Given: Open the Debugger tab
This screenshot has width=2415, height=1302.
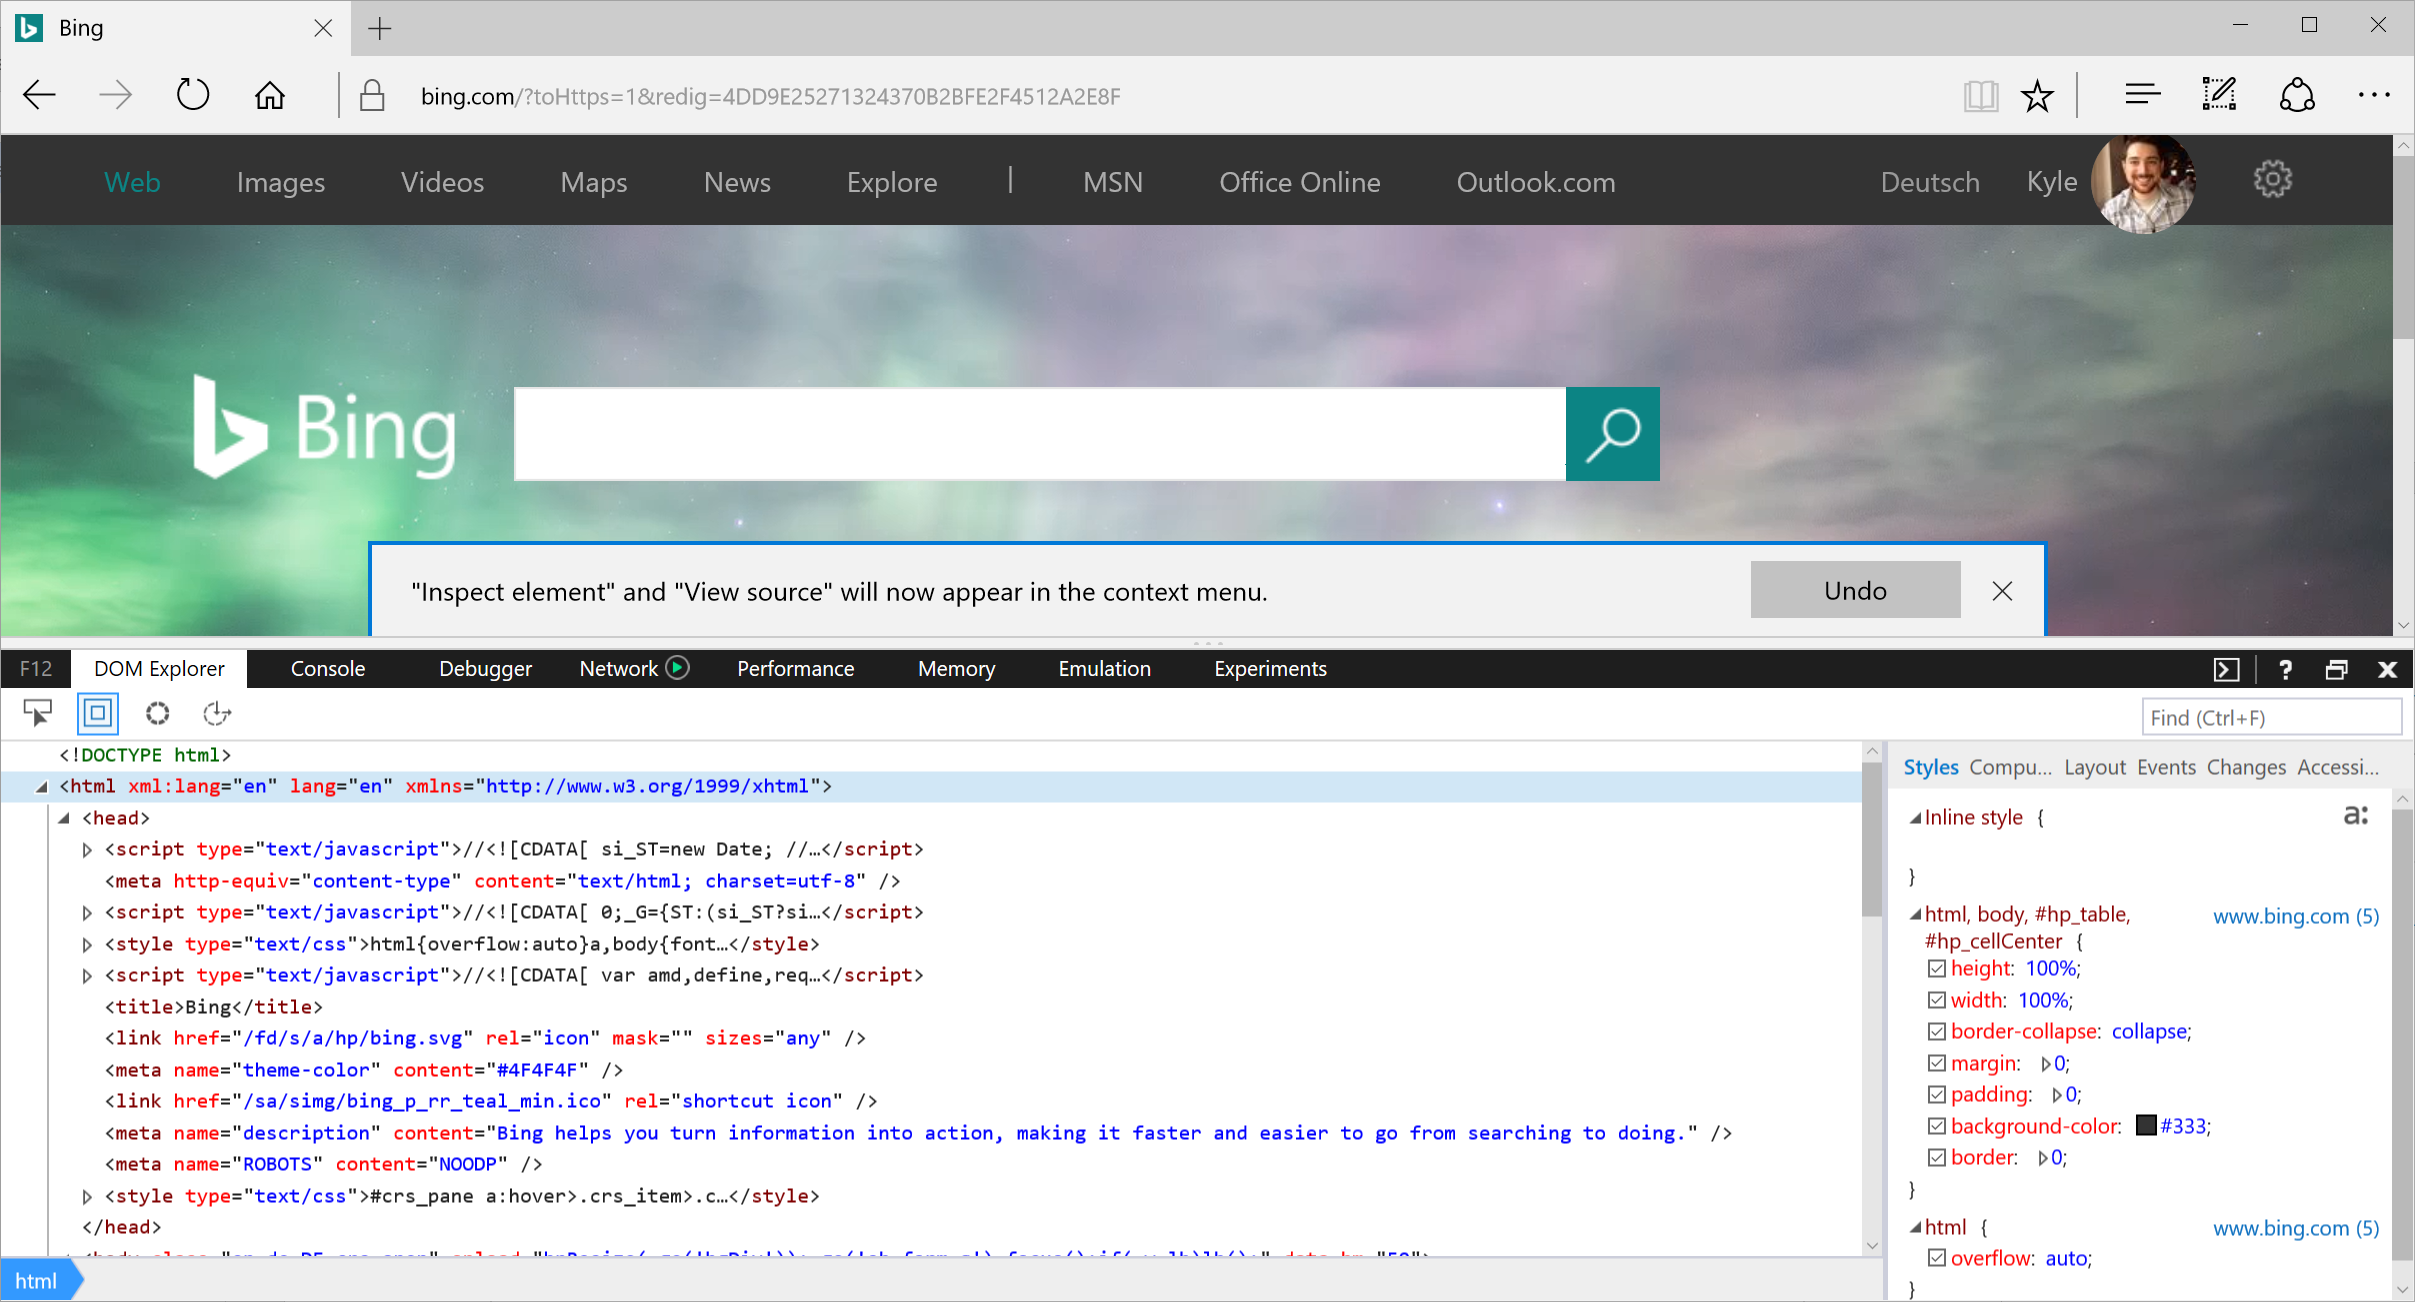Looking at the screenshot, I should (x=485, y=668).
